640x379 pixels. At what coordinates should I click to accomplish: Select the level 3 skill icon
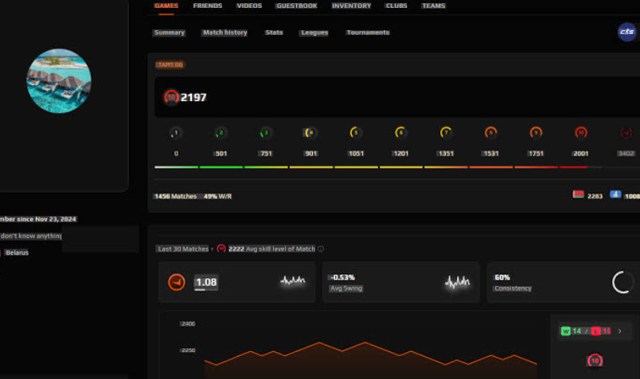tap(266, 133)
